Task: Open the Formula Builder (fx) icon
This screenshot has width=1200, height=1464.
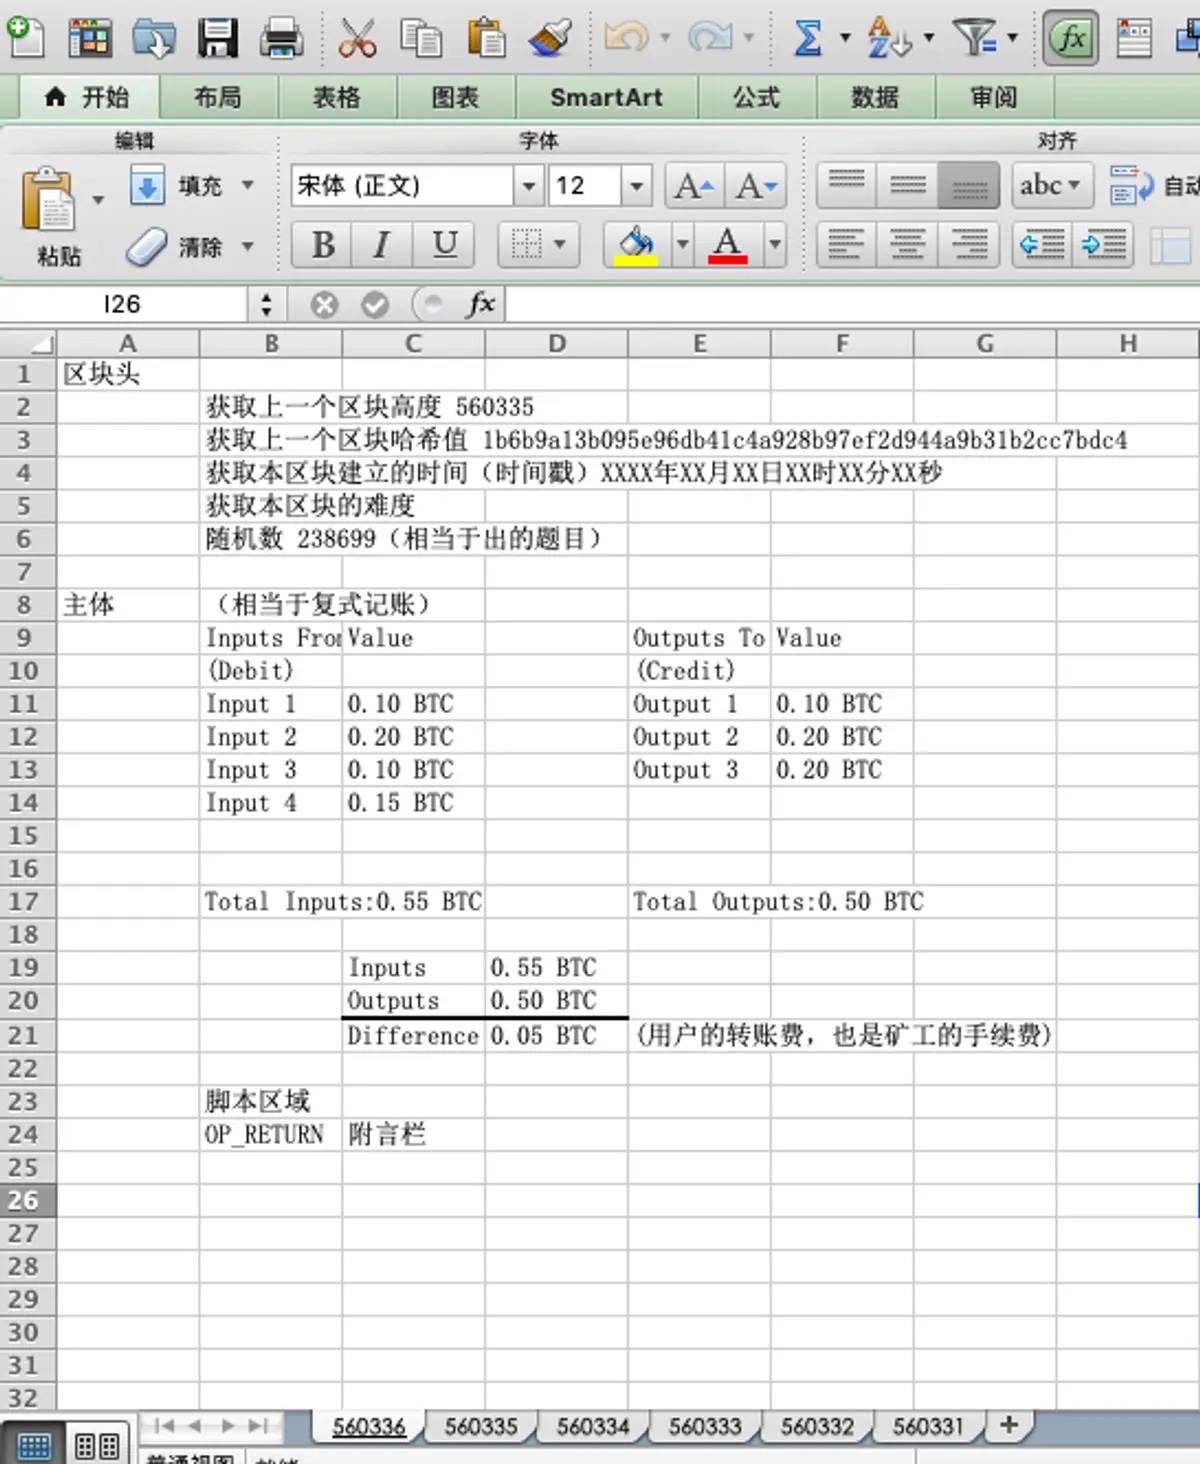Action: 1070,38
